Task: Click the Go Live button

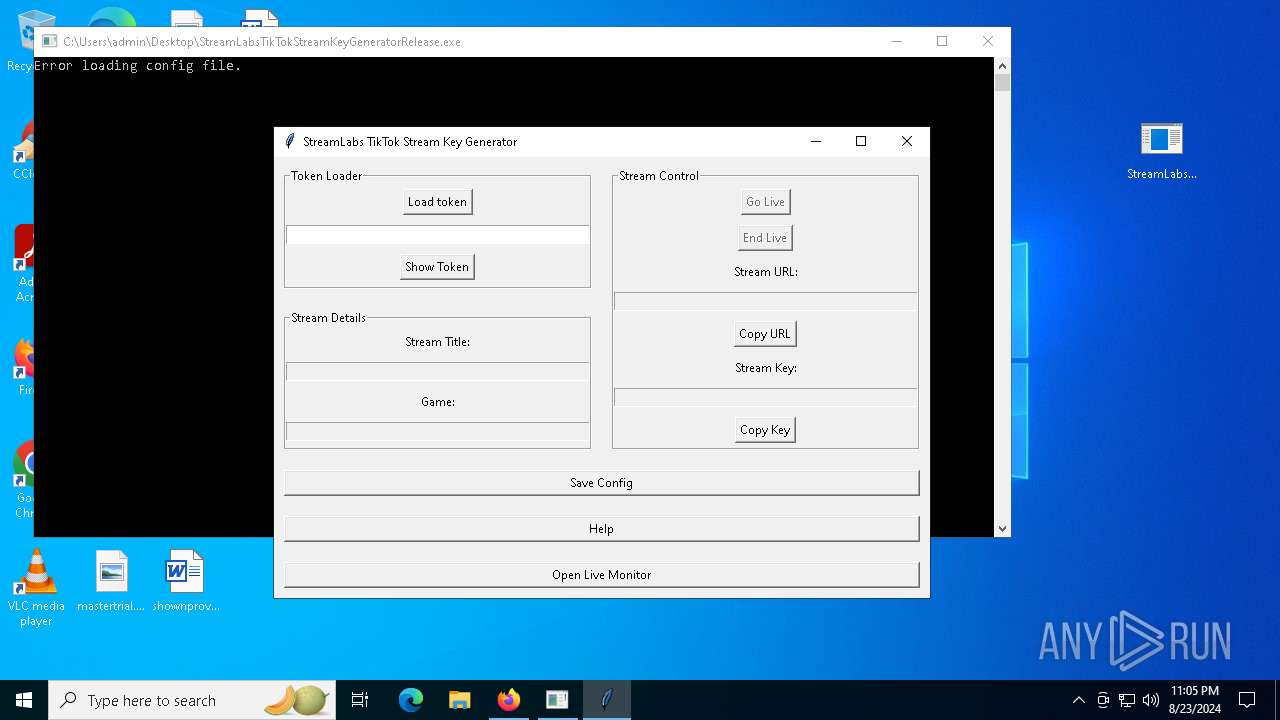Action: pyautogui.click(x=765, y=202)
